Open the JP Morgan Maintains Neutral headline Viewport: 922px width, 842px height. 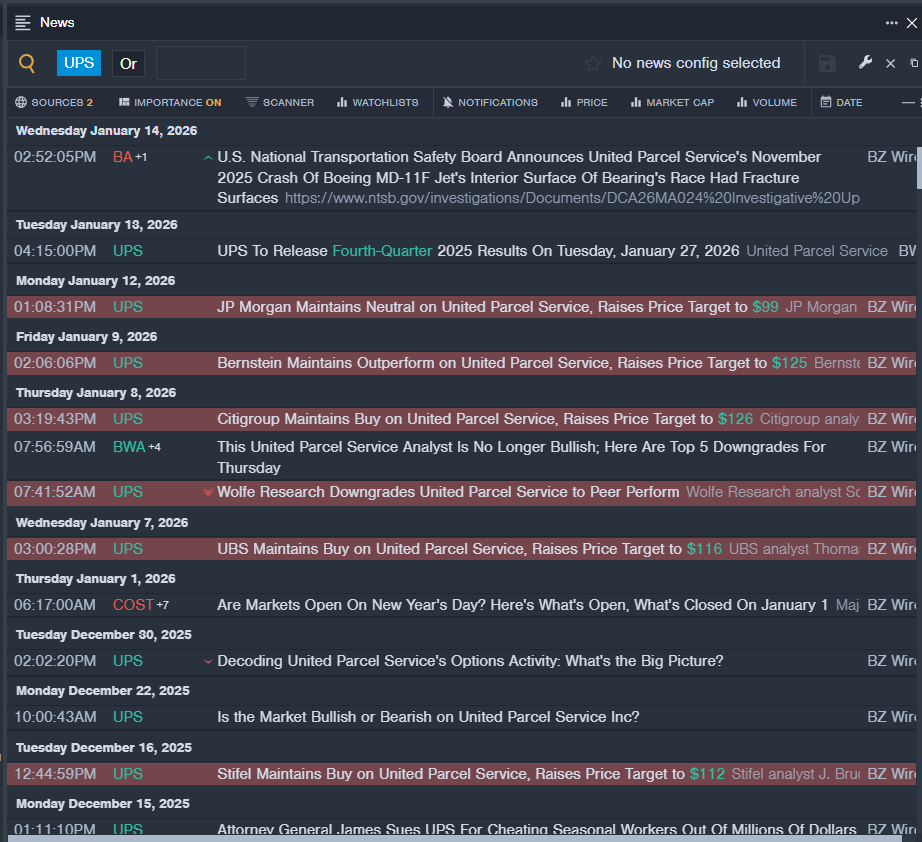(x=497, y=307)
